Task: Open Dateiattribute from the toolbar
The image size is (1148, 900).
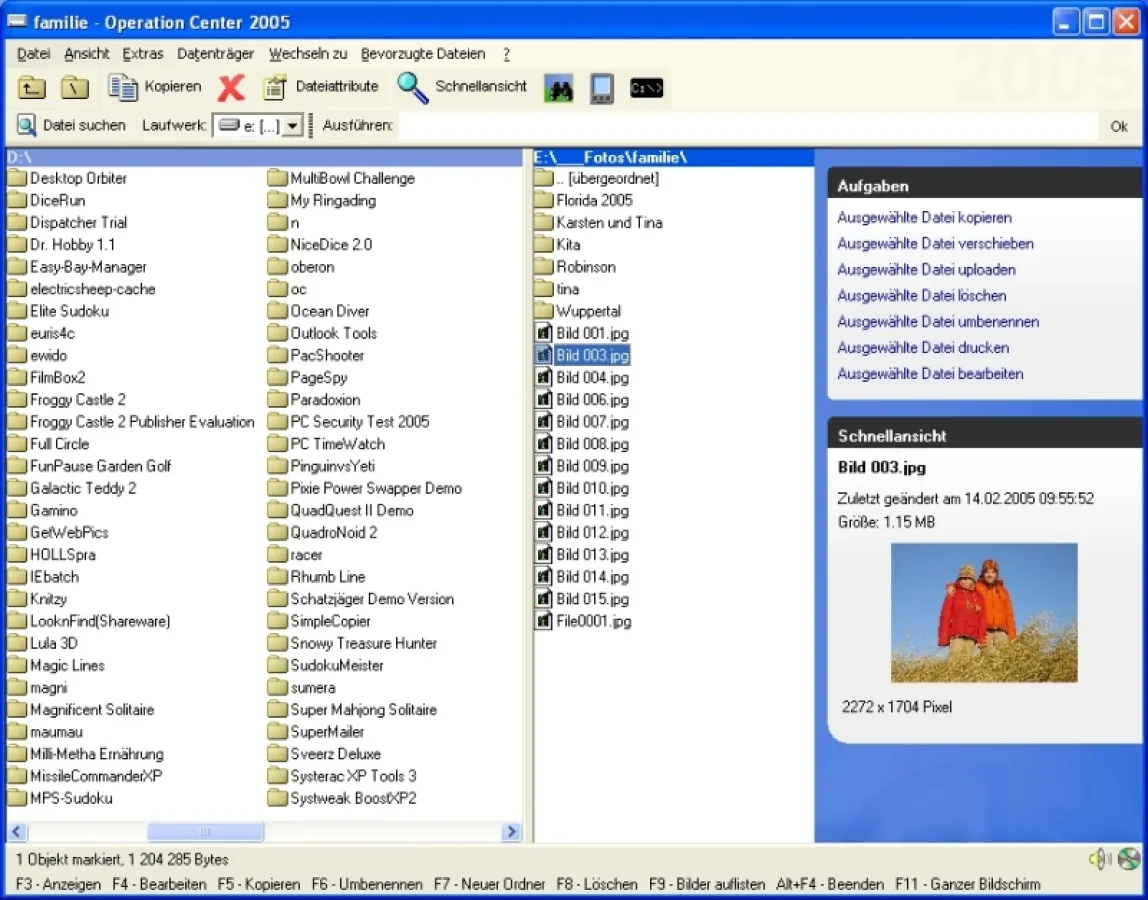Action: click(321, 87)
